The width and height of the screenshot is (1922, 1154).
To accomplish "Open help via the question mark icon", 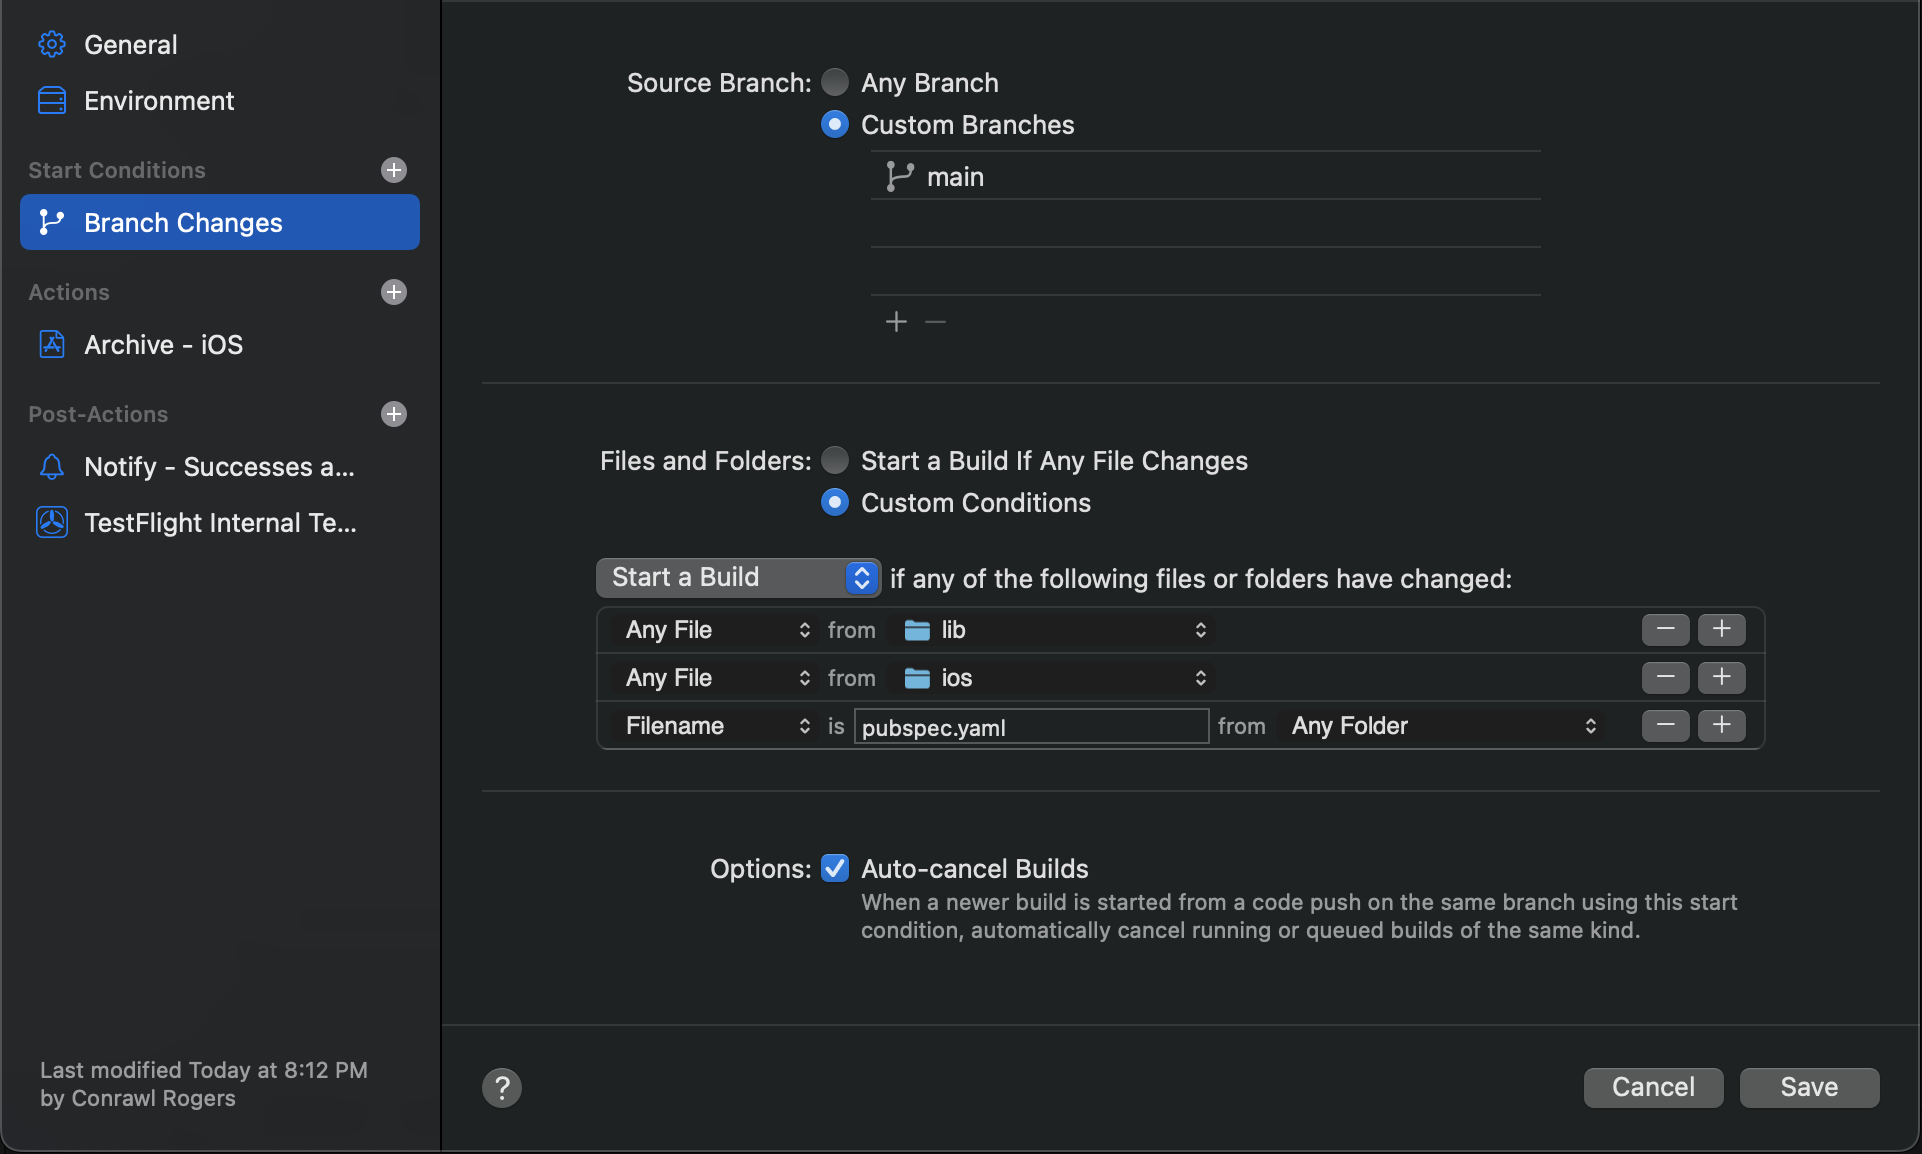I will 501,1087.
